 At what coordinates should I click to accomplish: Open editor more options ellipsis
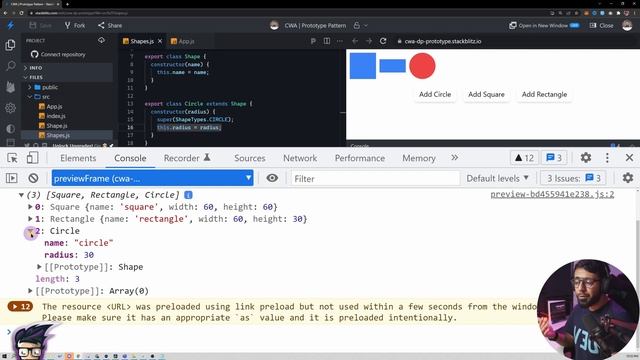[340, 41]
